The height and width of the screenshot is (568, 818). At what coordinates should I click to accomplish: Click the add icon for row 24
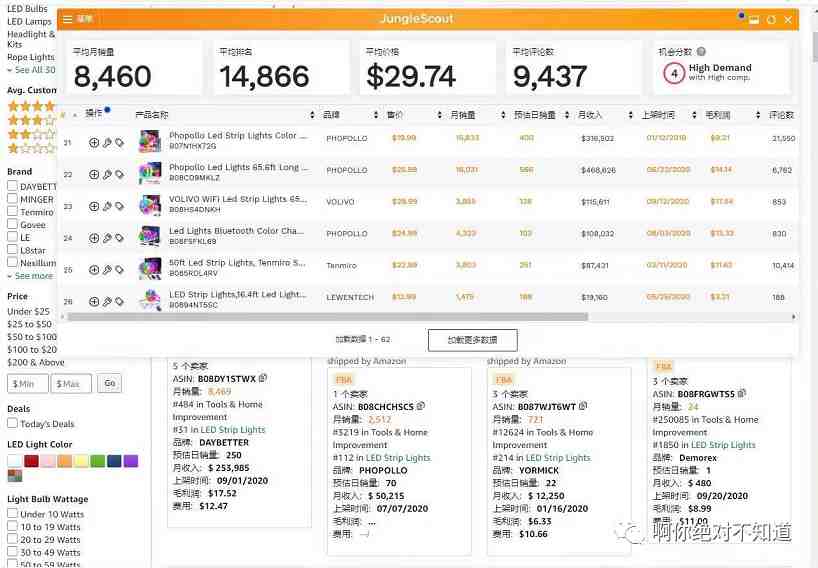tap(94, 238)
